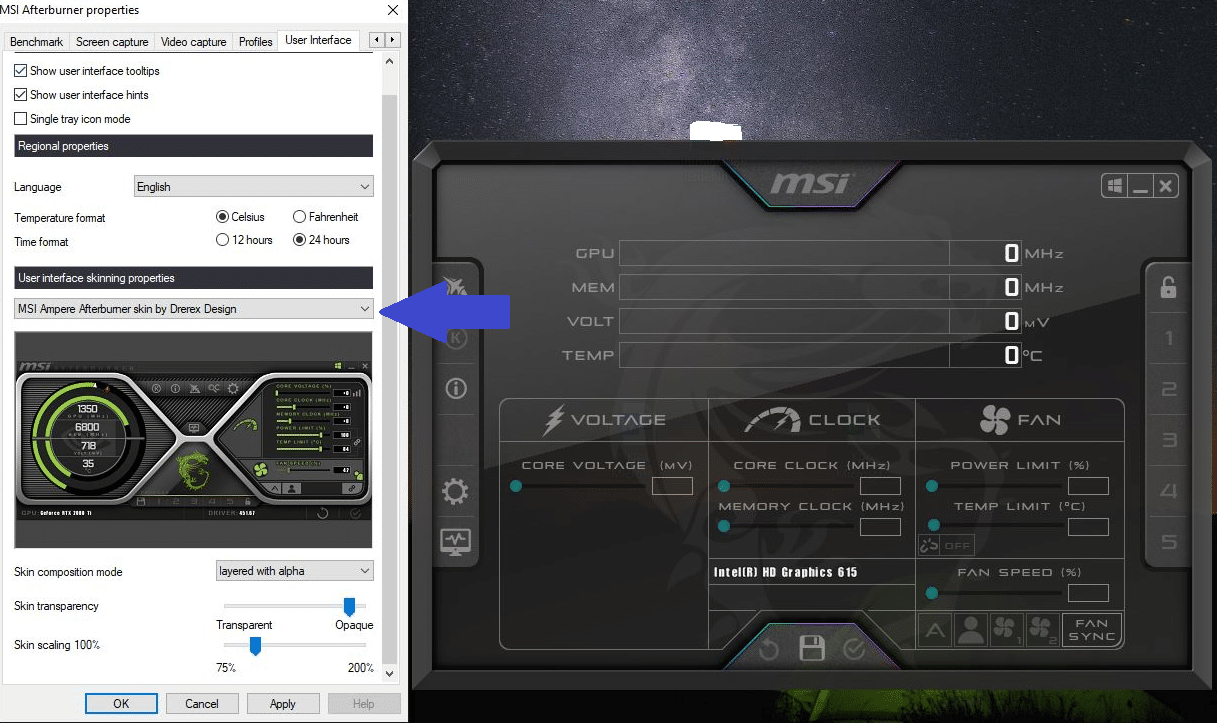Click the Memory Clock value field
This screenshot has height=723, width=1217.
[880, 527]
